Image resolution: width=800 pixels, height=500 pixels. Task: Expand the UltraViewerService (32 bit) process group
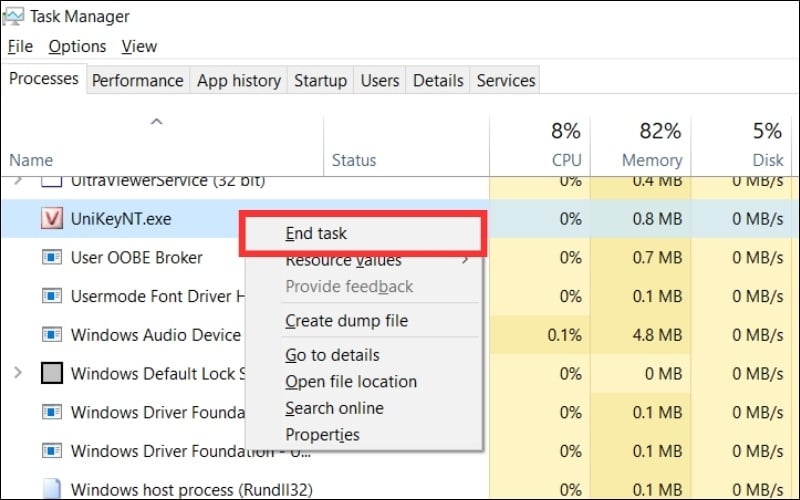[x=18, y=180]
